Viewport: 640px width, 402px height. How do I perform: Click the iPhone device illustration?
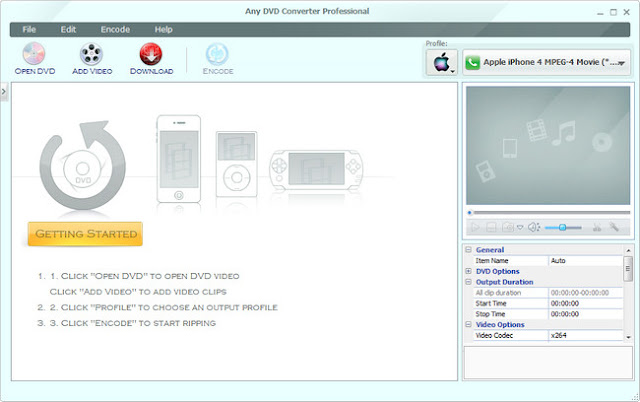[x=179, y=159]
